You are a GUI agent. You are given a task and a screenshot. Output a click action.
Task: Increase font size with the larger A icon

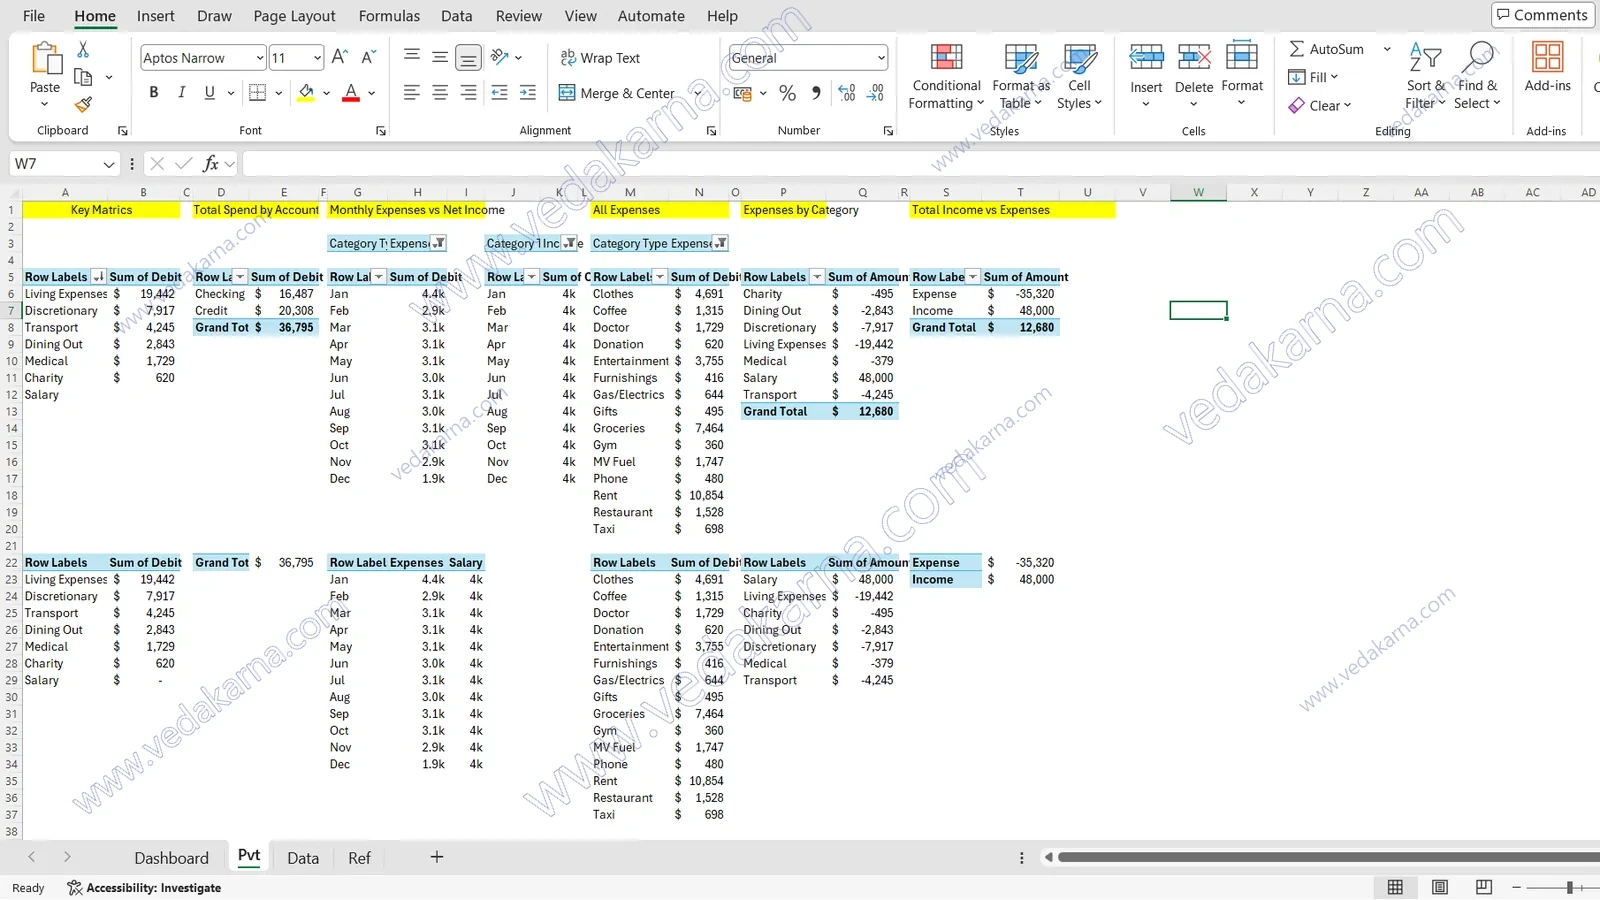click(x=339, y=57)
